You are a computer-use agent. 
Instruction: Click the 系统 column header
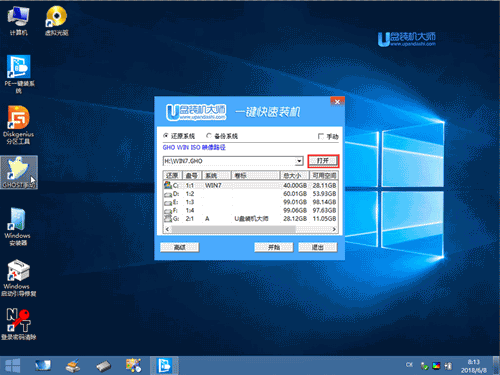click(216, 175)
